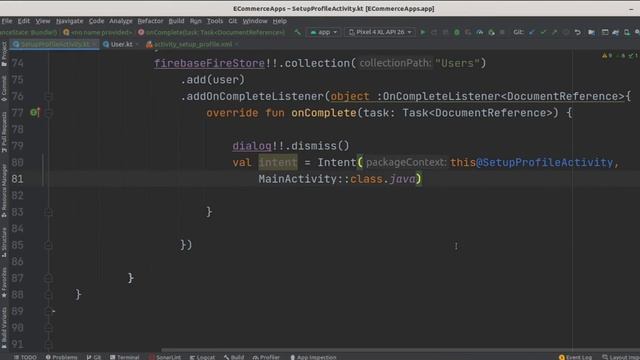Open the Terminal tool window
This screenshot has width=640, height=360.
click(124, 357)
